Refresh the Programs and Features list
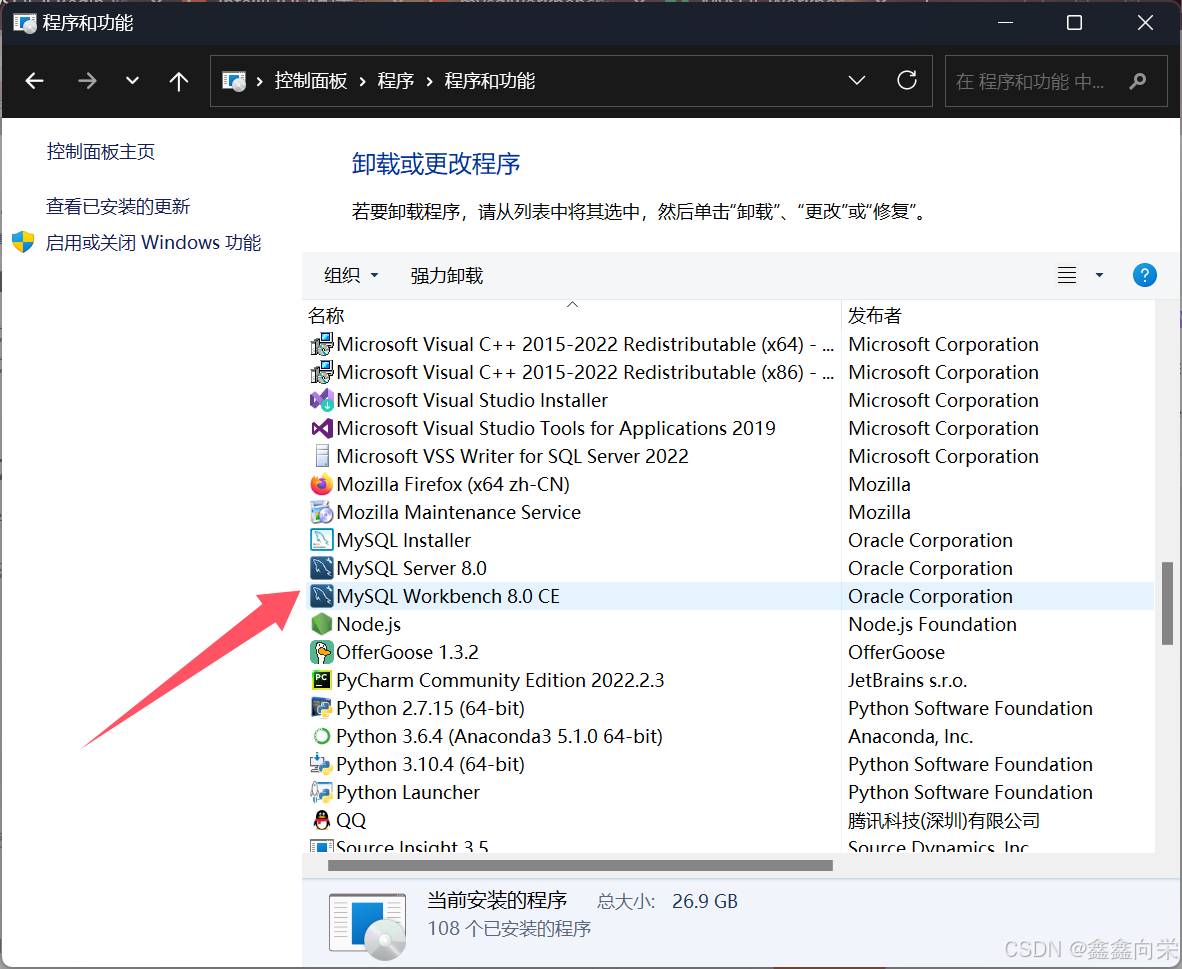Screen dimensions: 1182x969 tap(907, 80)
